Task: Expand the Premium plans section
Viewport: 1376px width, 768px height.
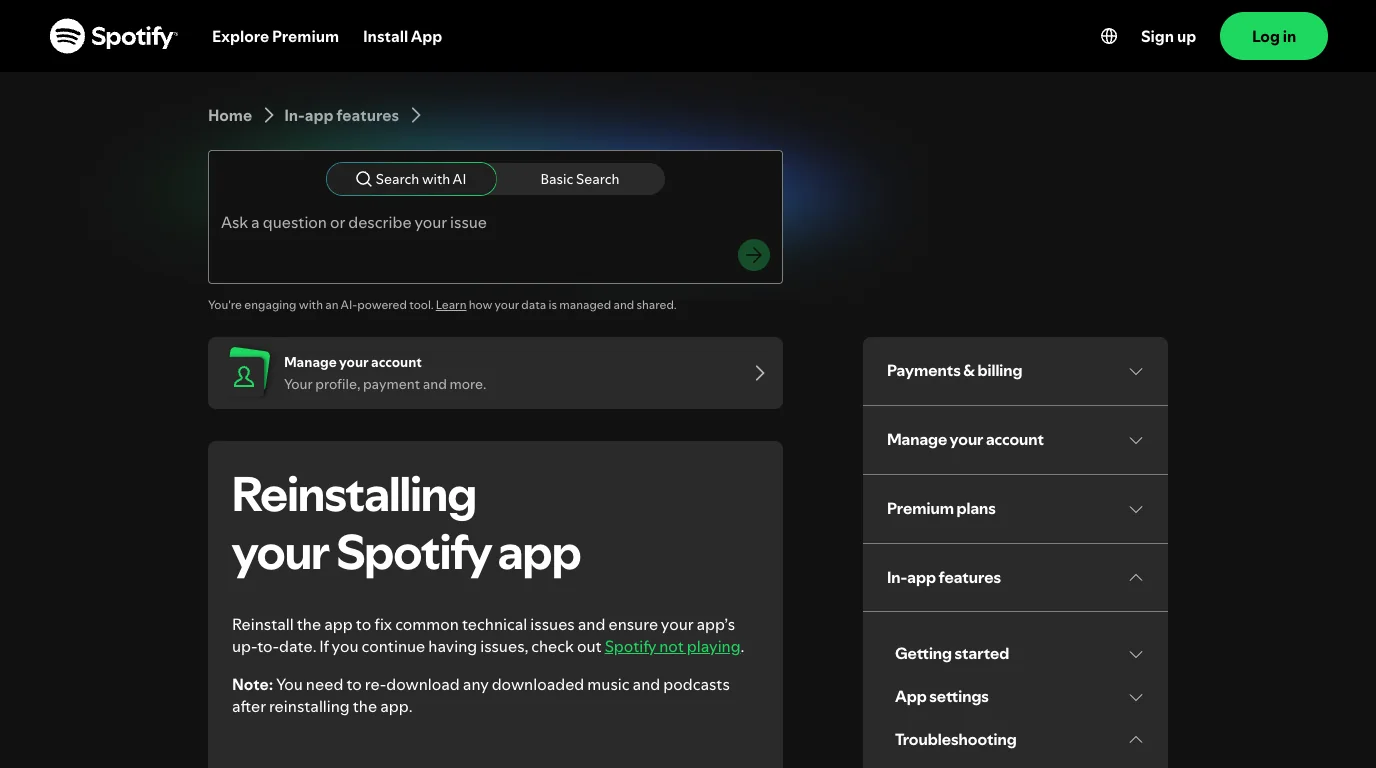Action: click(1015, 509)
